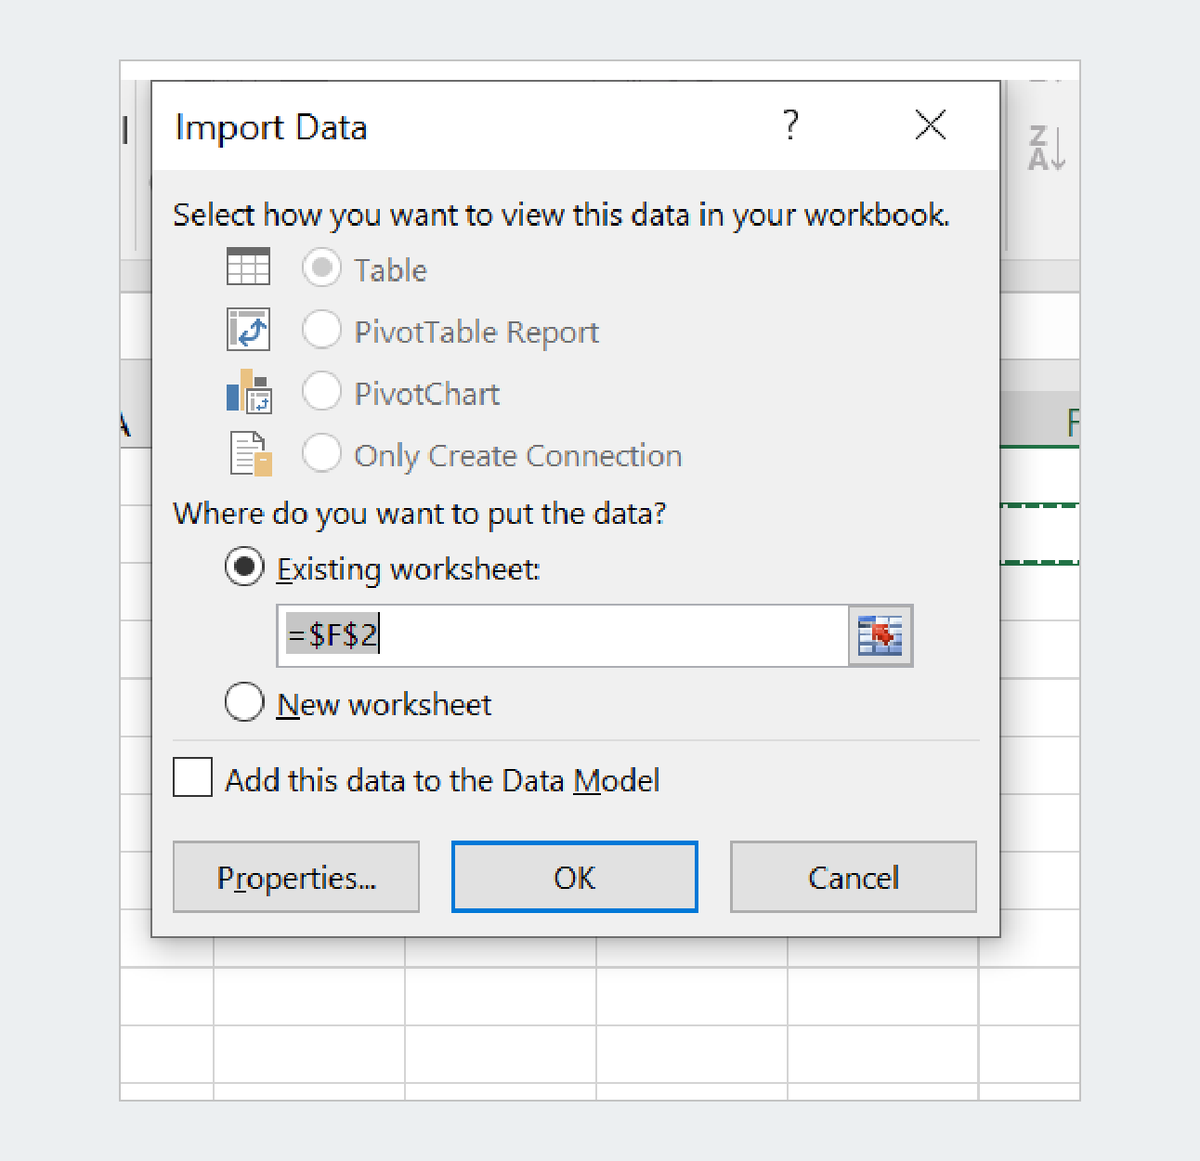This screenshot has height=1161, width=1200.
Task: Open the range selector collapse-dialog icon
Action: coord(880,635)
